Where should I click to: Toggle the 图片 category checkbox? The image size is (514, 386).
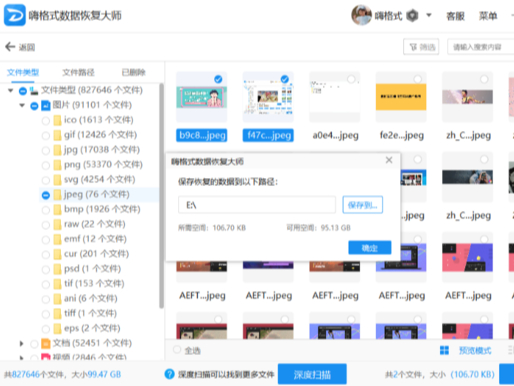pyautogui.click(x=34, y=106)
